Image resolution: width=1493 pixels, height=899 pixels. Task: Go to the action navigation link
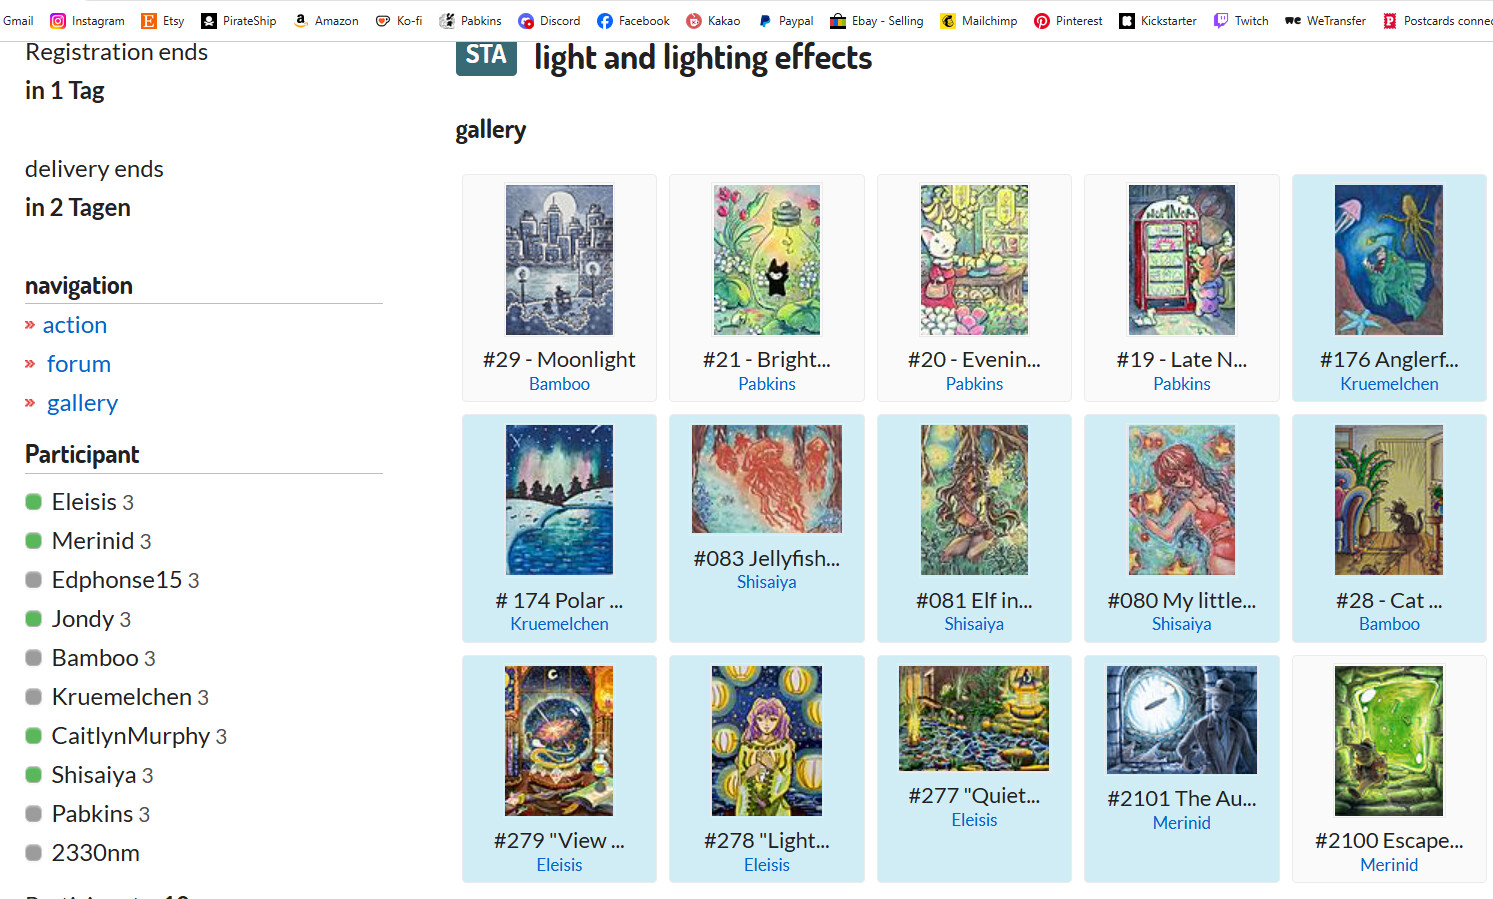tap(75, 325)
